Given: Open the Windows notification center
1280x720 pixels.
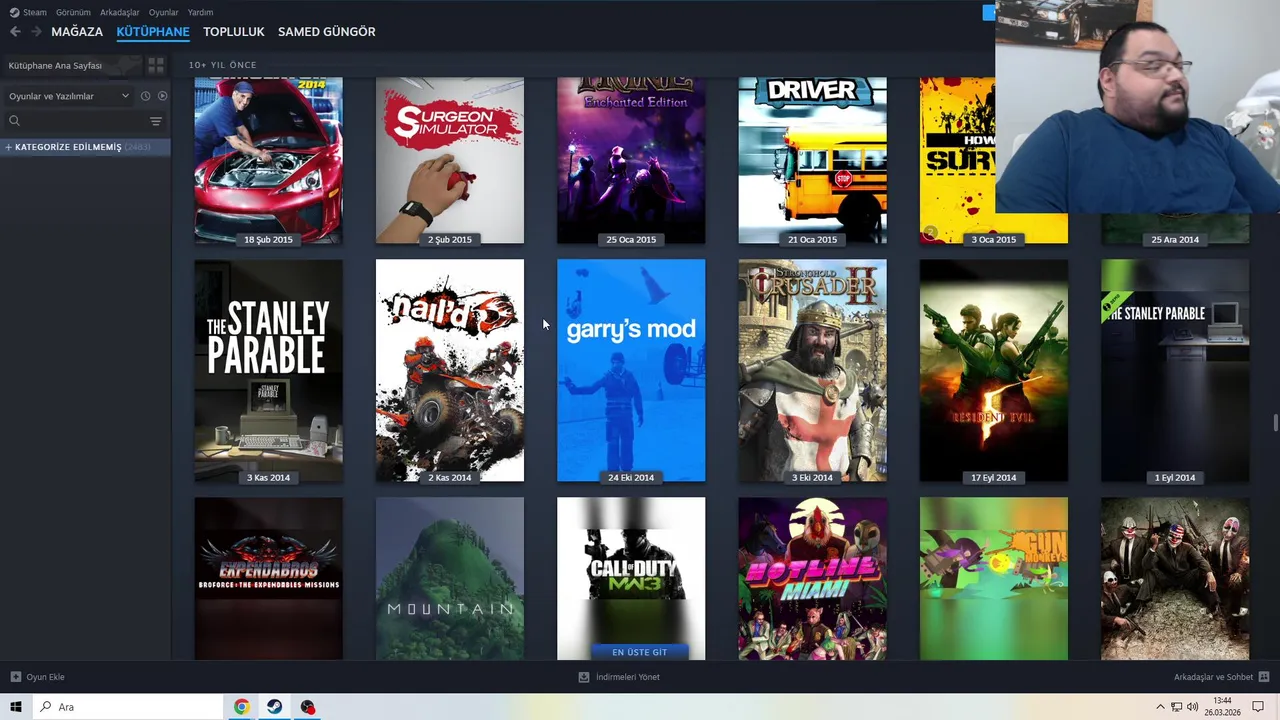Looking at the screenshot, I should (1258, 707).
